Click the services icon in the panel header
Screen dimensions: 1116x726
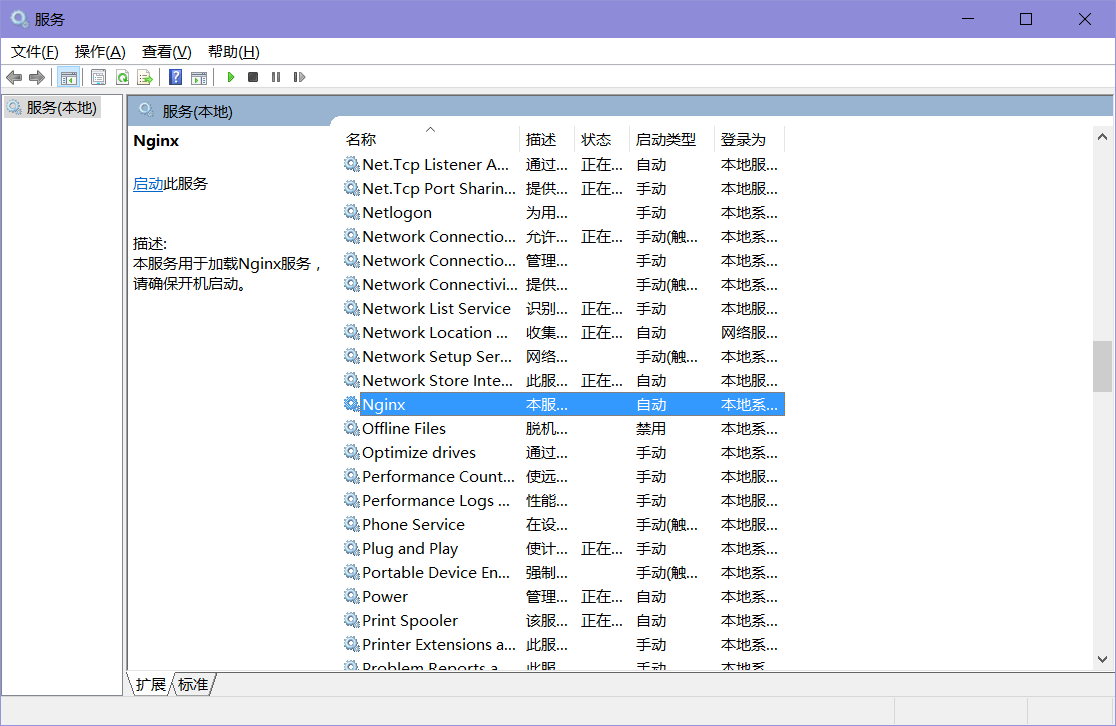coord(146,110)
